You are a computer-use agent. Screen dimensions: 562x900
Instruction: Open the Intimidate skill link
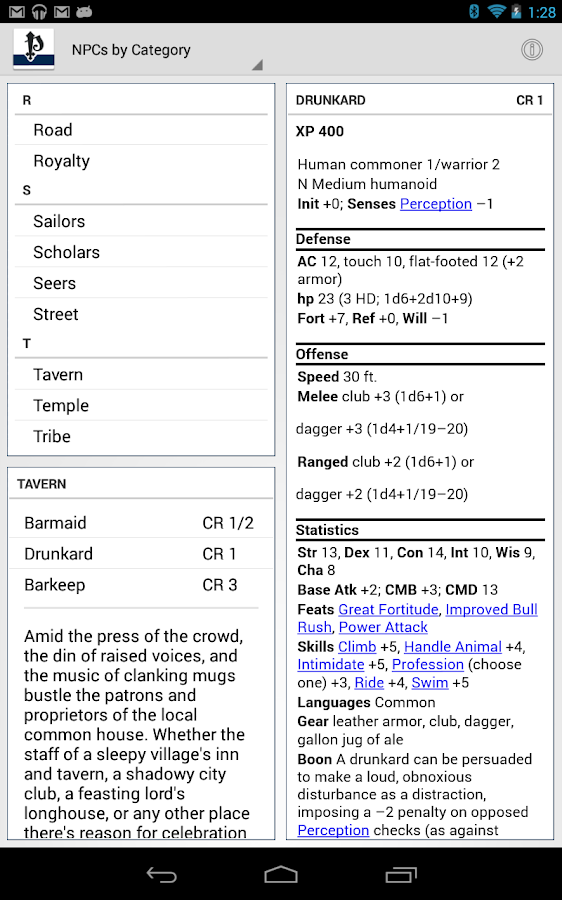tap(331, 664)
